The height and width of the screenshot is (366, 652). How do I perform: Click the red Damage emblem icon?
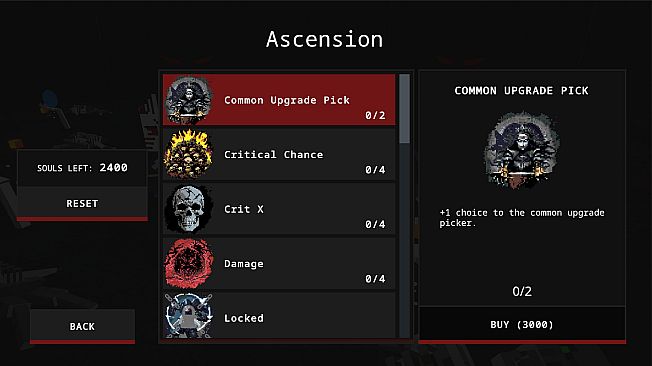pyautogui.click(x=188, y=263)
